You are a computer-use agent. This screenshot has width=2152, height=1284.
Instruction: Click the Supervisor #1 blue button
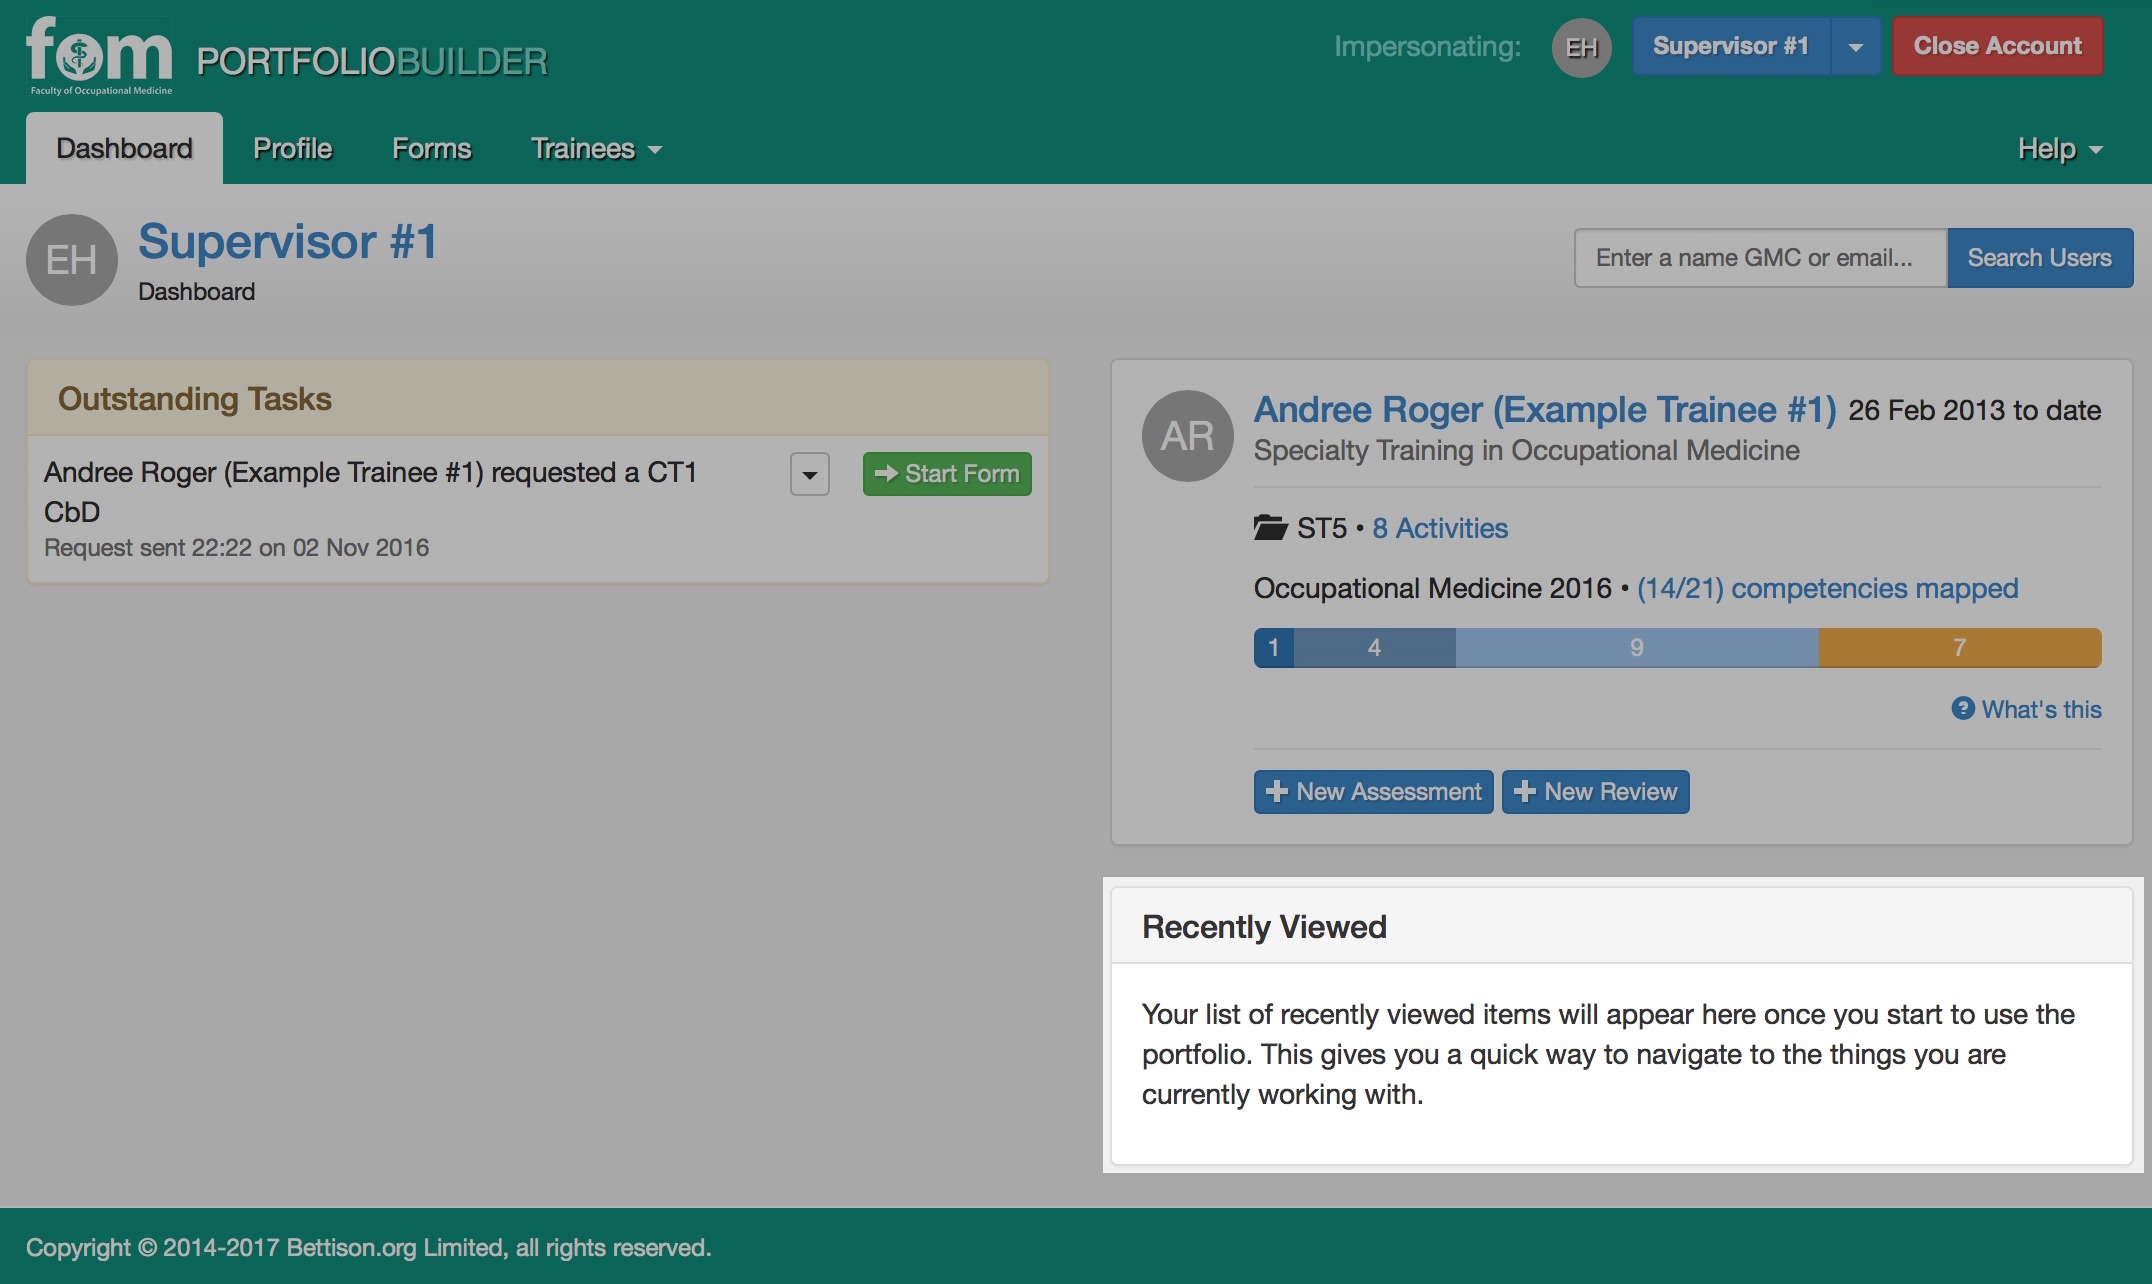1731,47
